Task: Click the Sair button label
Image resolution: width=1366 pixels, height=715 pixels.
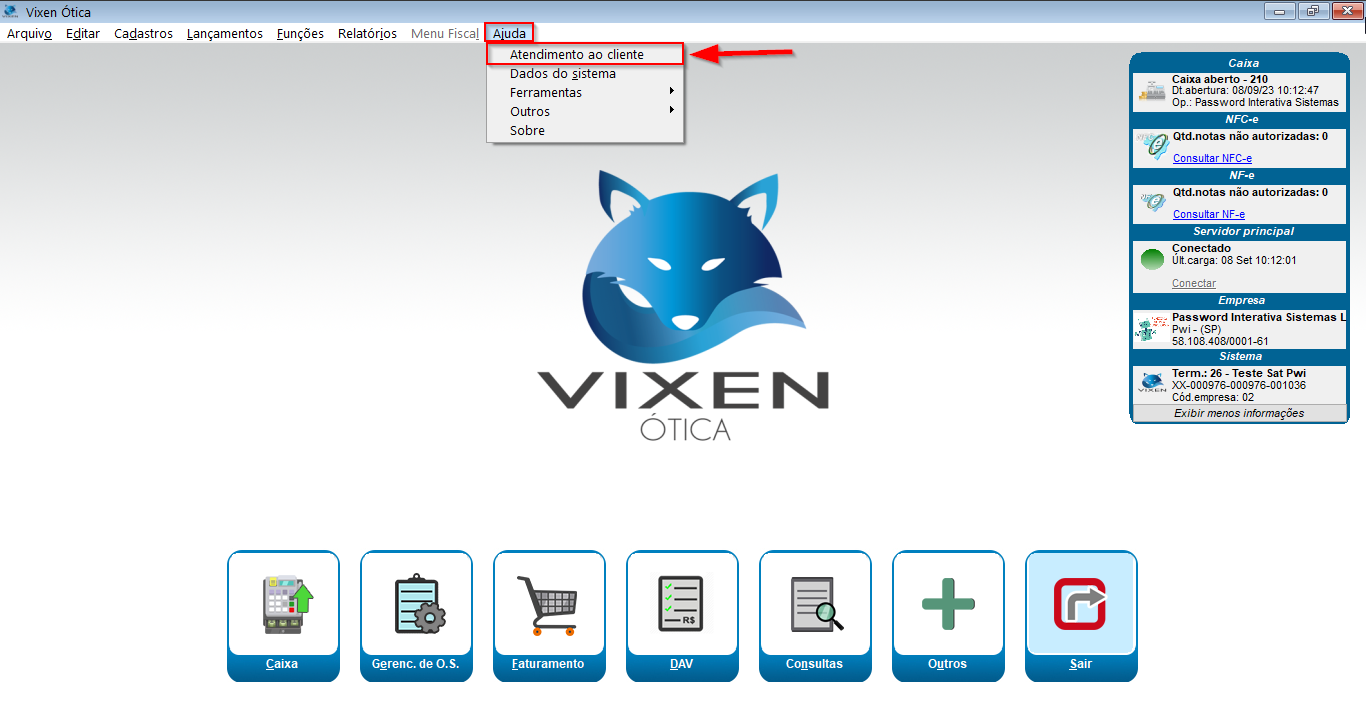Action: 1080,664
